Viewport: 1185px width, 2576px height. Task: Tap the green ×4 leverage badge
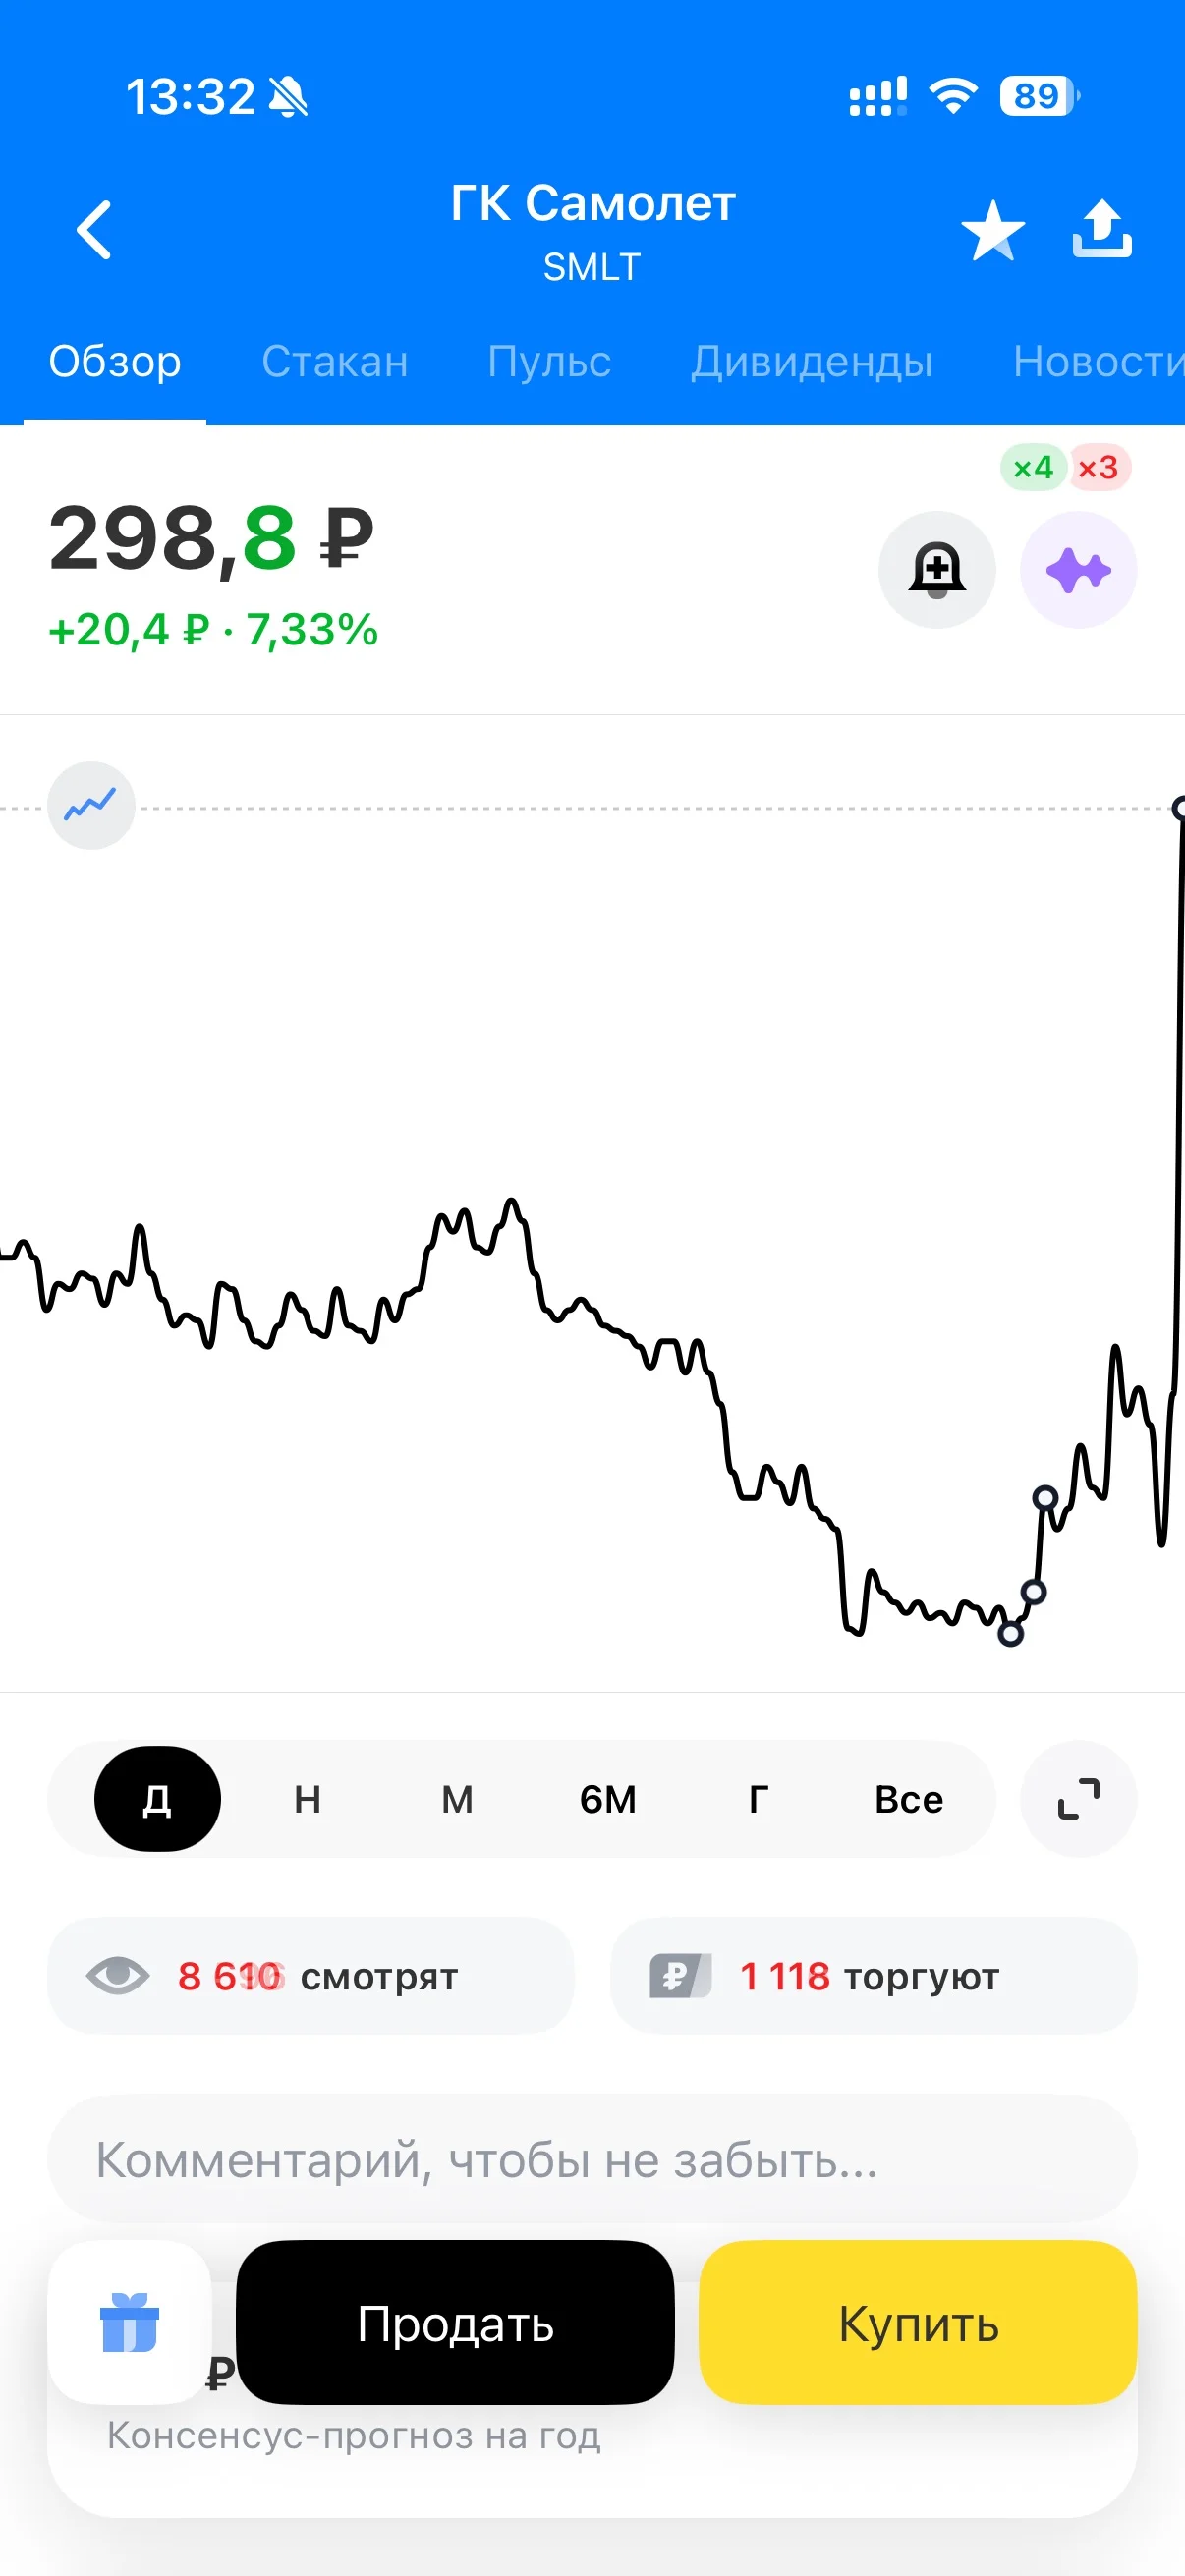(1033, 467)
